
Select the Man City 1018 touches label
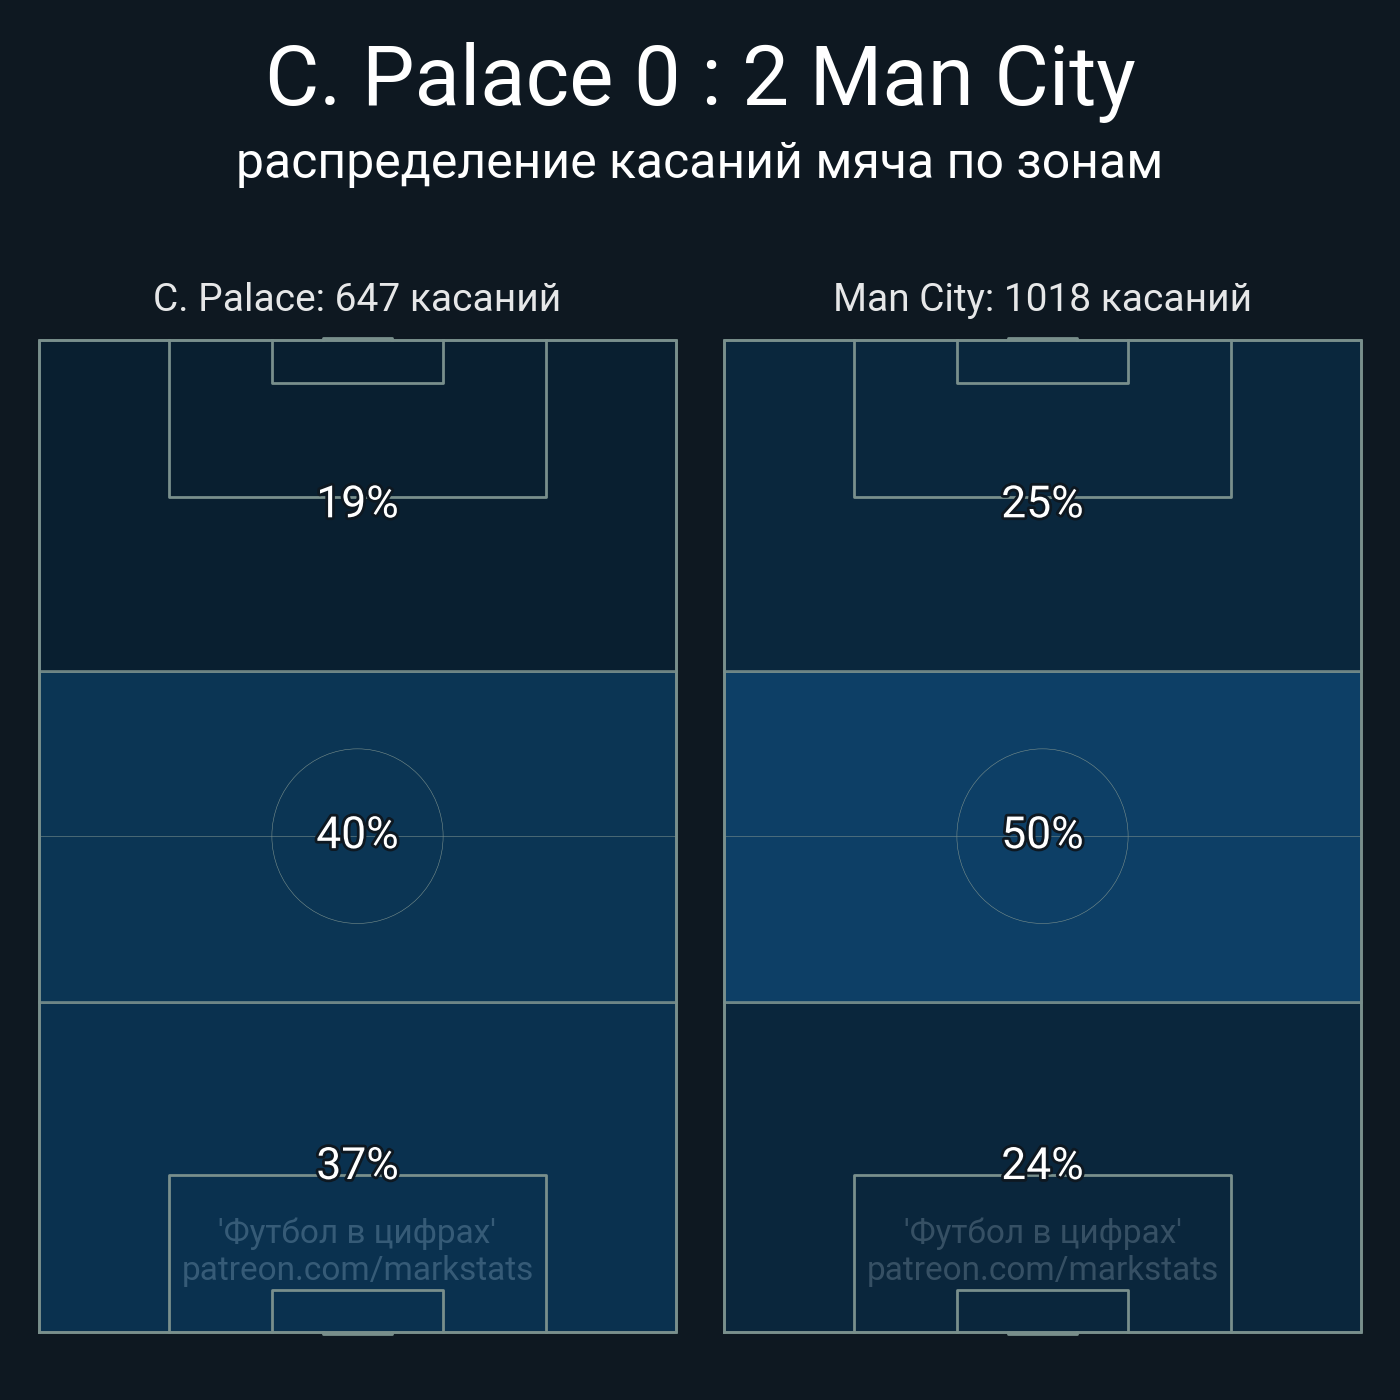[1042, 298]
